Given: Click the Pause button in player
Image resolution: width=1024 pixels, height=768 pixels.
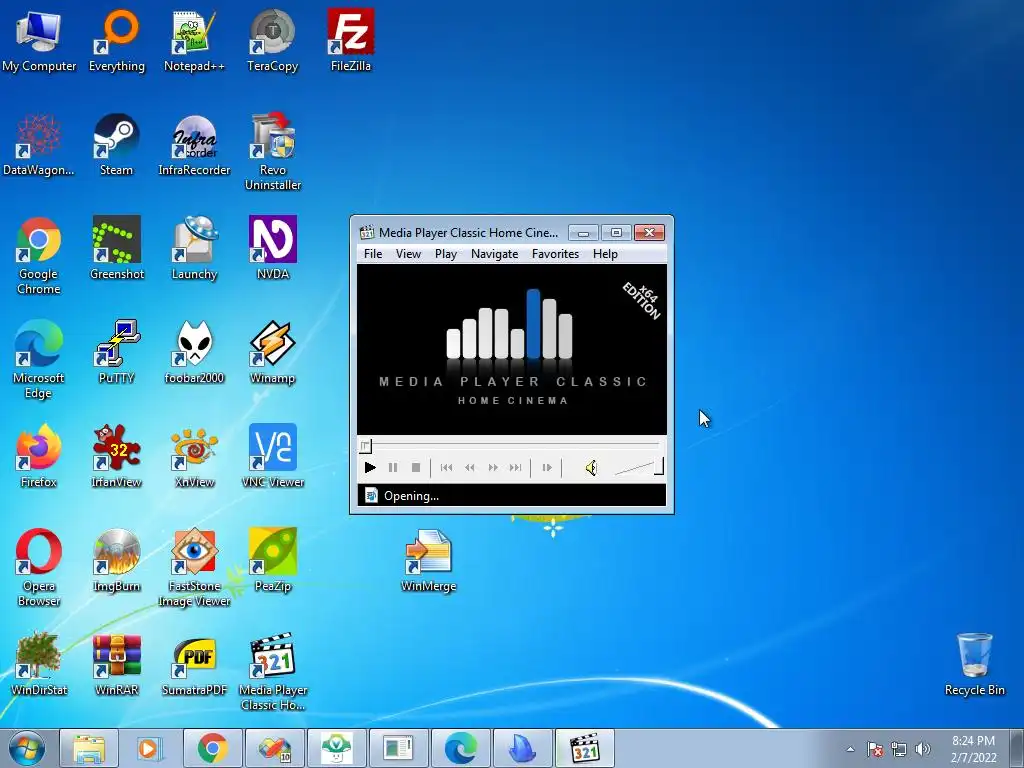Looking at the screenshot, I should pos(392,468).
